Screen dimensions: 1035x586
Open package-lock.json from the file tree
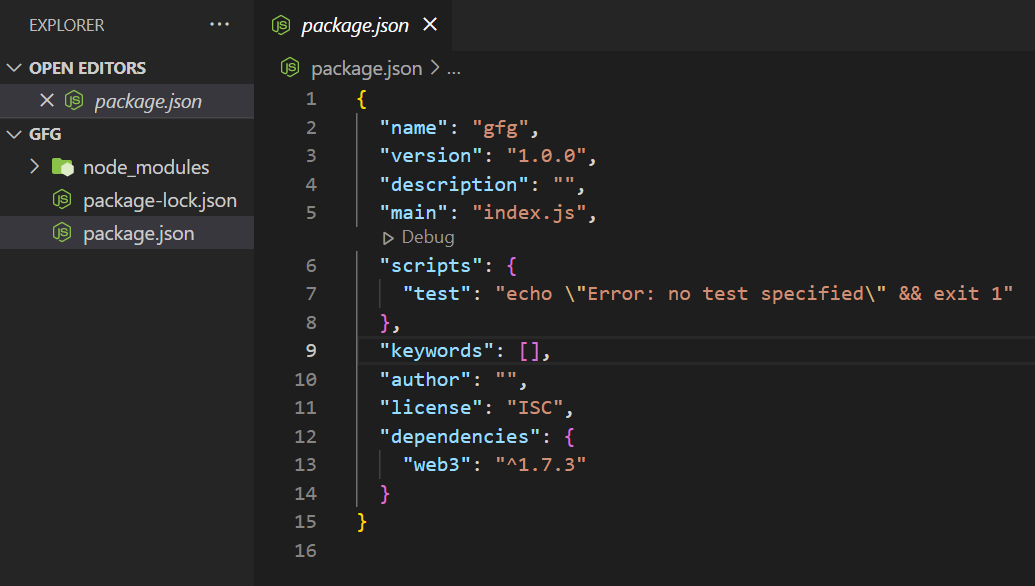(160, 200)
